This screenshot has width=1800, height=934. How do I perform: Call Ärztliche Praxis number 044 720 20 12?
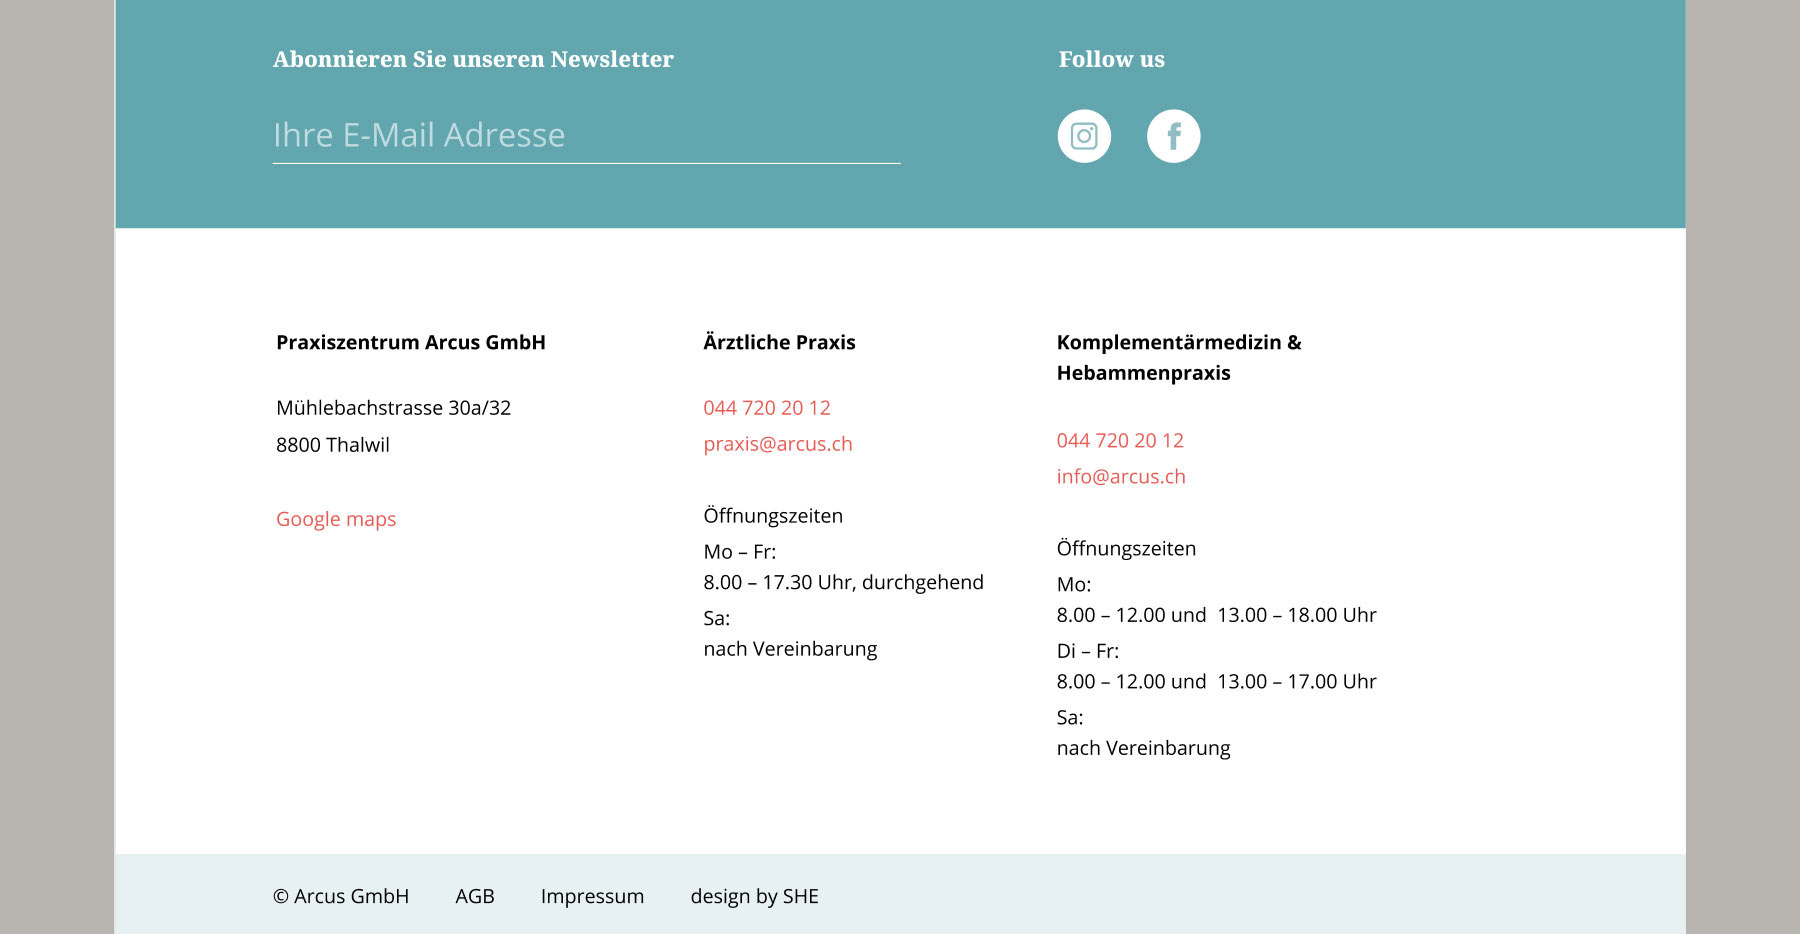tap(767, 408)
